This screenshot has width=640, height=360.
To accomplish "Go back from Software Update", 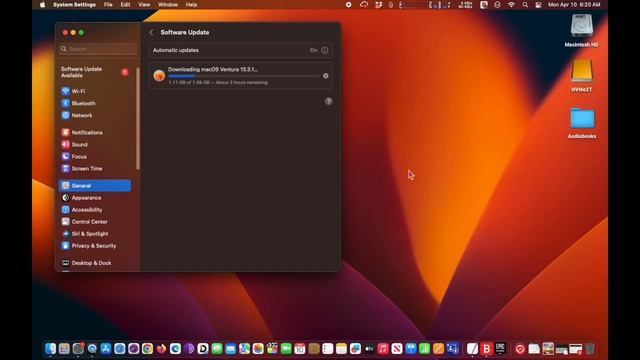I will (x=151, y=32).
